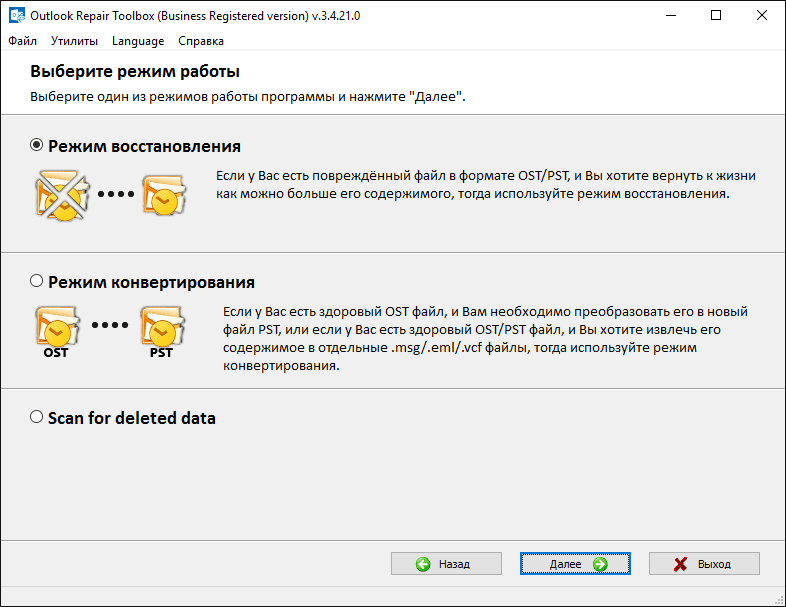This screenshot has width=786, height=607.
Task: Click the PST file icon
Action: click(161, 328)
